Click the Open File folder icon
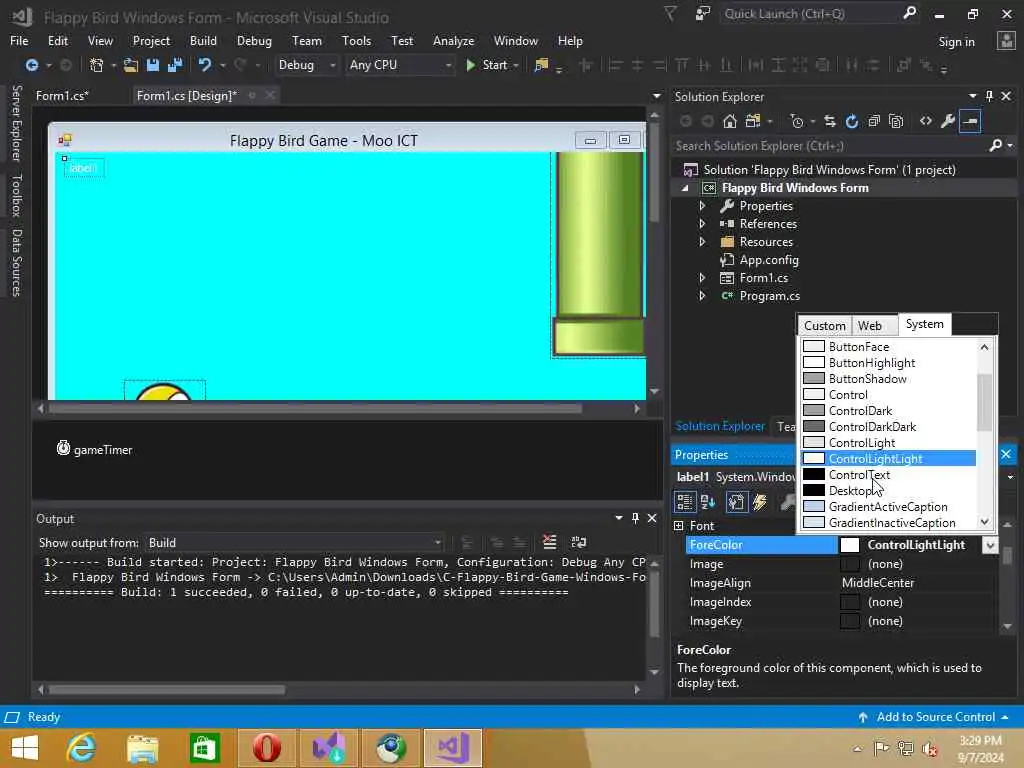Screen dimensions: 1024x768 click(x=131, y=65)
